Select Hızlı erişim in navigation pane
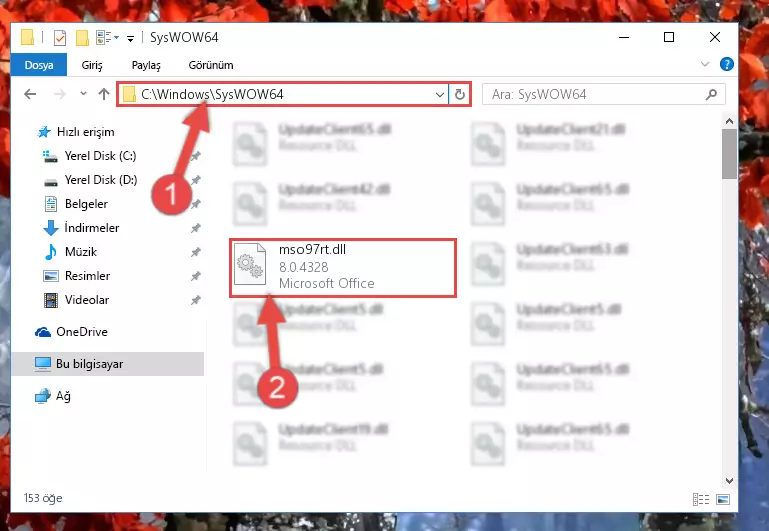 pos(85,132)
